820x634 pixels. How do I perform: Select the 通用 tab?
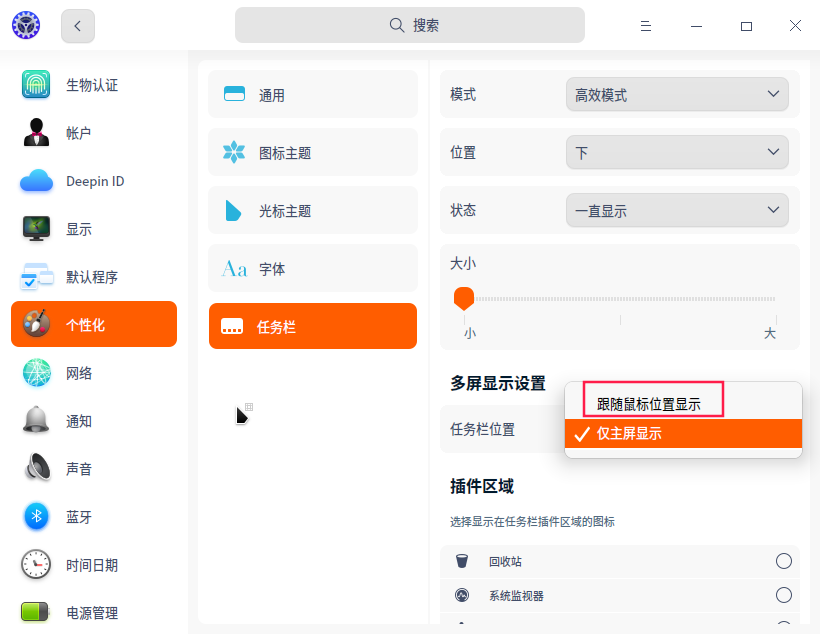point(313,95)
